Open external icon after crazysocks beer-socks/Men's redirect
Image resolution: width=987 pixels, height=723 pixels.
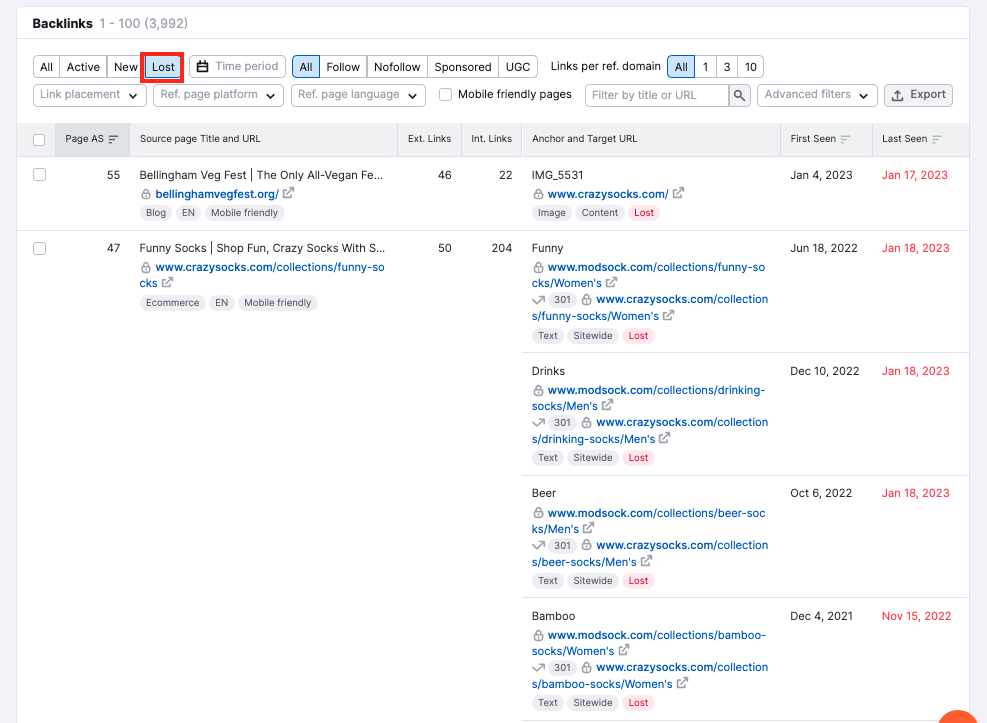[646, 561]
